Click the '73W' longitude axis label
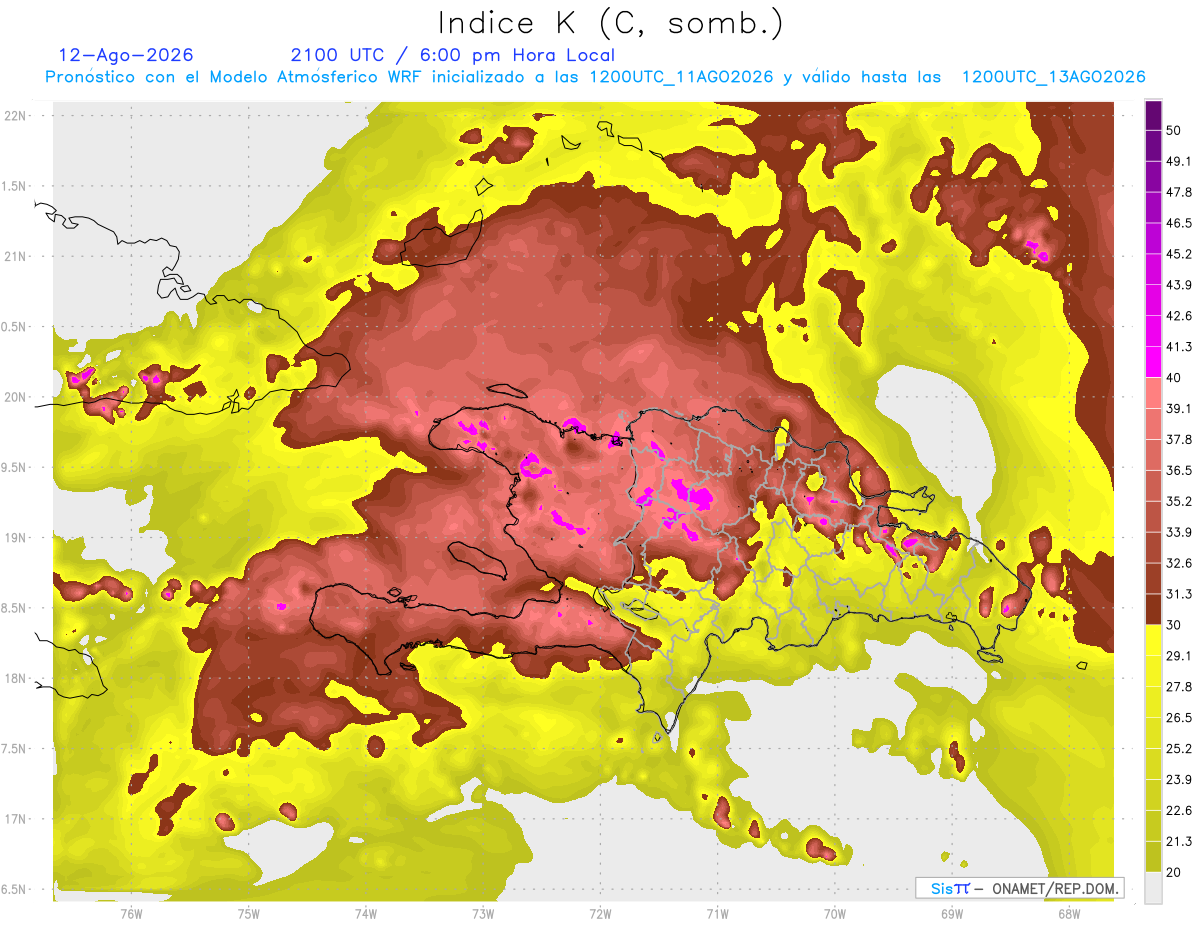The height and width of the screenshot is (927, 1200). point(483,913)
